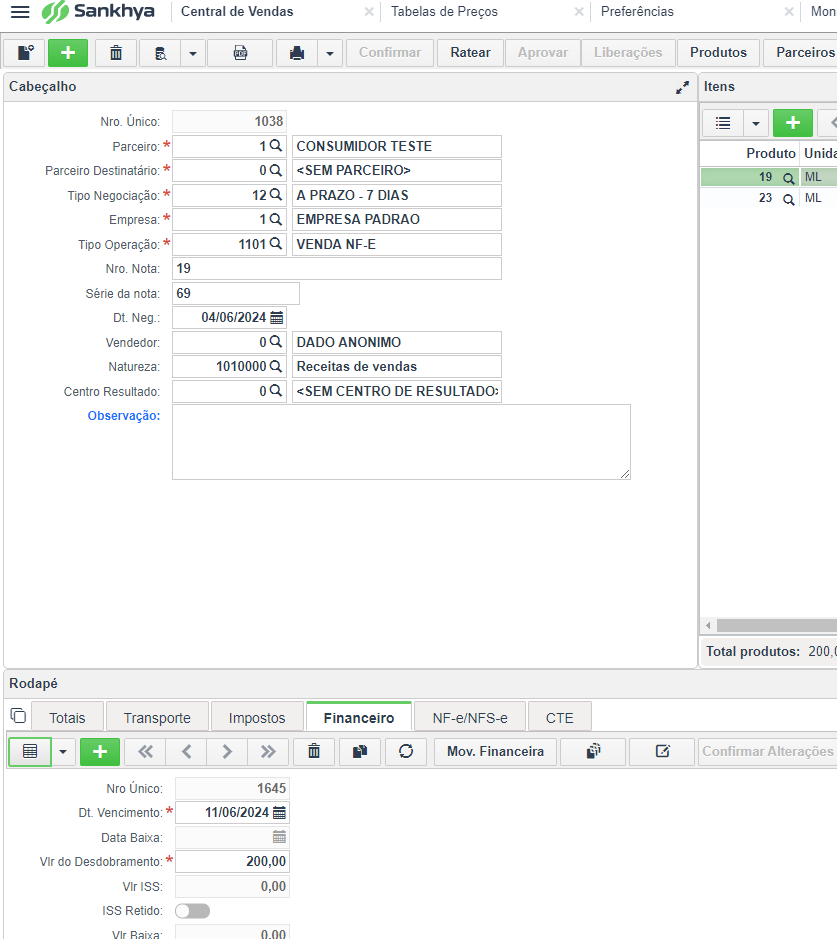Click the printer icon in top toolbar
Viewport: 837px width, 939px height.
(x=297, y=53)
